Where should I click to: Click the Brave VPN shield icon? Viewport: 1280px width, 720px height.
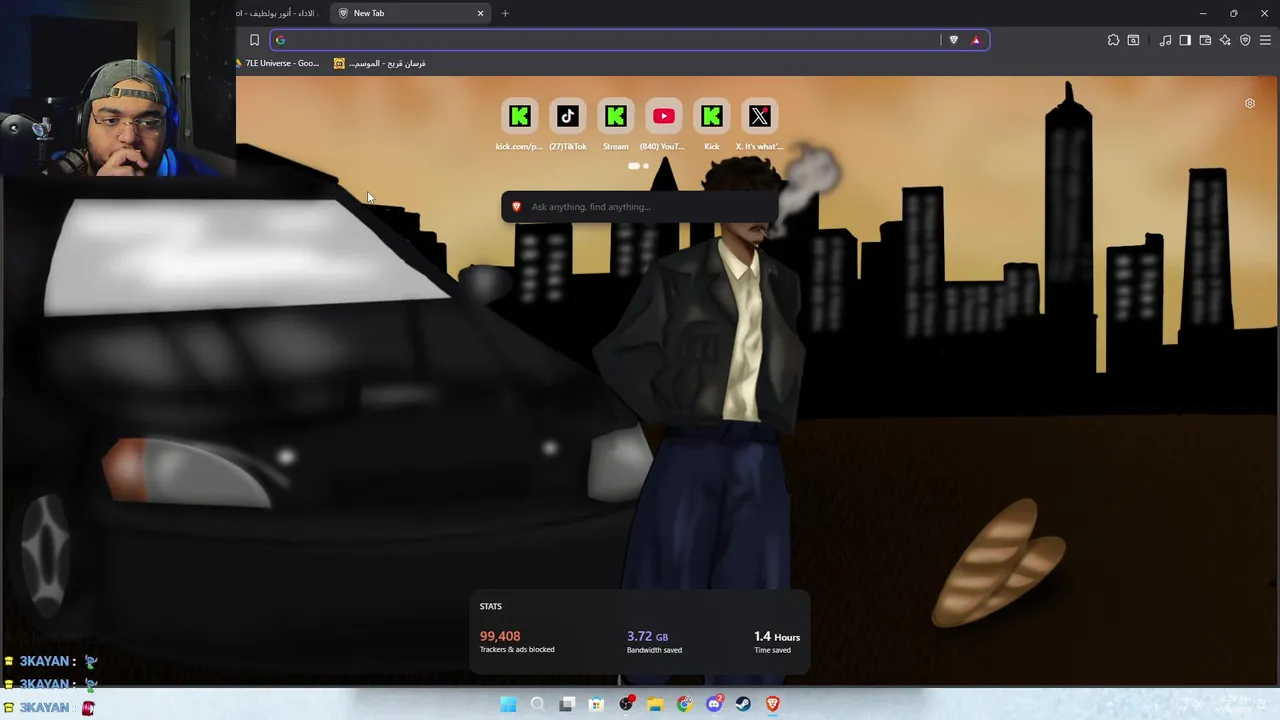(1245, 40)
